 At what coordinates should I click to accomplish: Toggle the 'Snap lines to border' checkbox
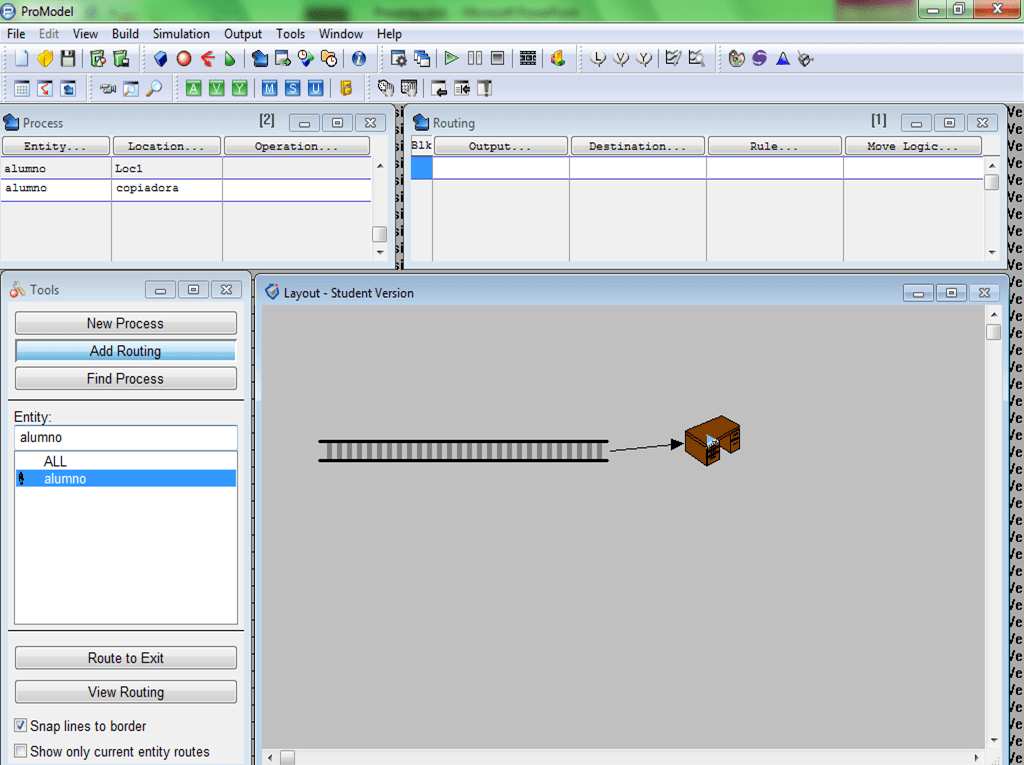coord(21,726)
